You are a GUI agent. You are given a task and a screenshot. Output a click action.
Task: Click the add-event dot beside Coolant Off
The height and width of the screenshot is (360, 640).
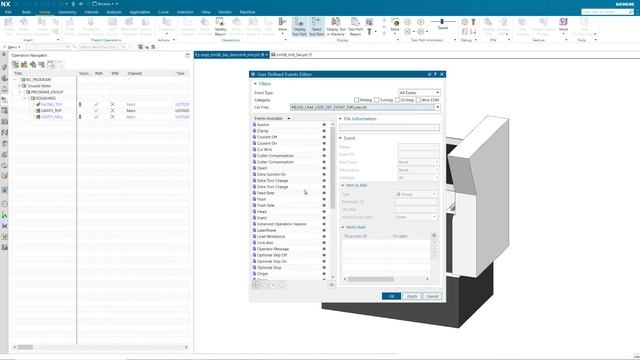324,137
